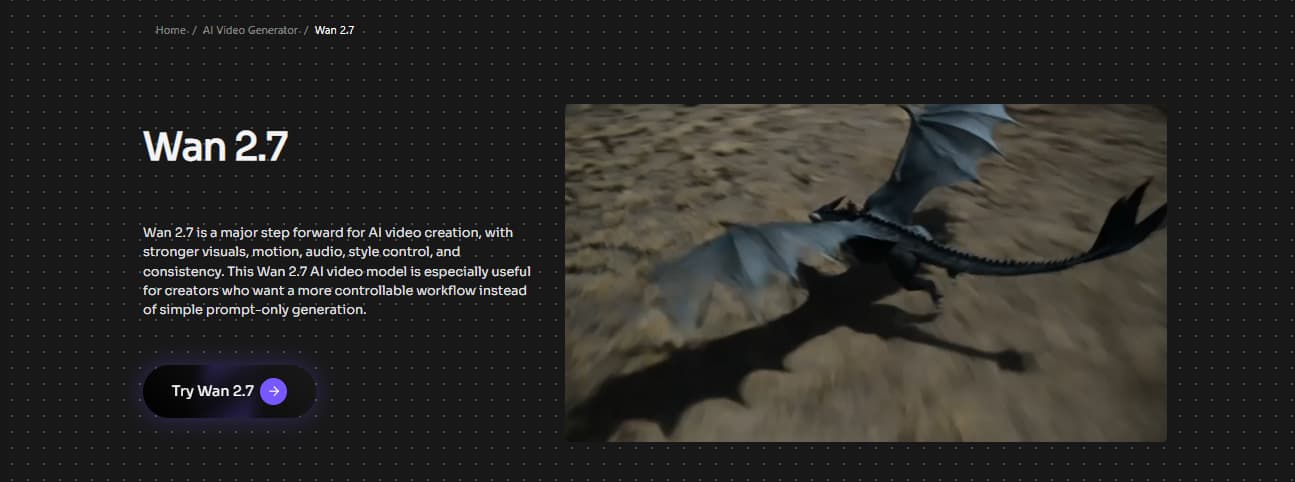1295x482 pixels.
Task: Click the Home breadcrumb link
Action: (x=171, y=30)
